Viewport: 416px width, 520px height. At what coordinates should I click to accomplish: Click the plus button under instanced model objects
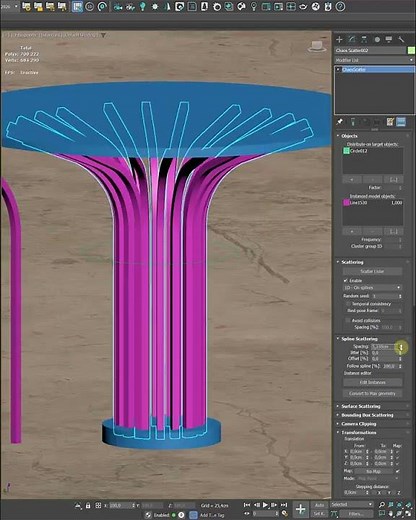tap(352, 231)
